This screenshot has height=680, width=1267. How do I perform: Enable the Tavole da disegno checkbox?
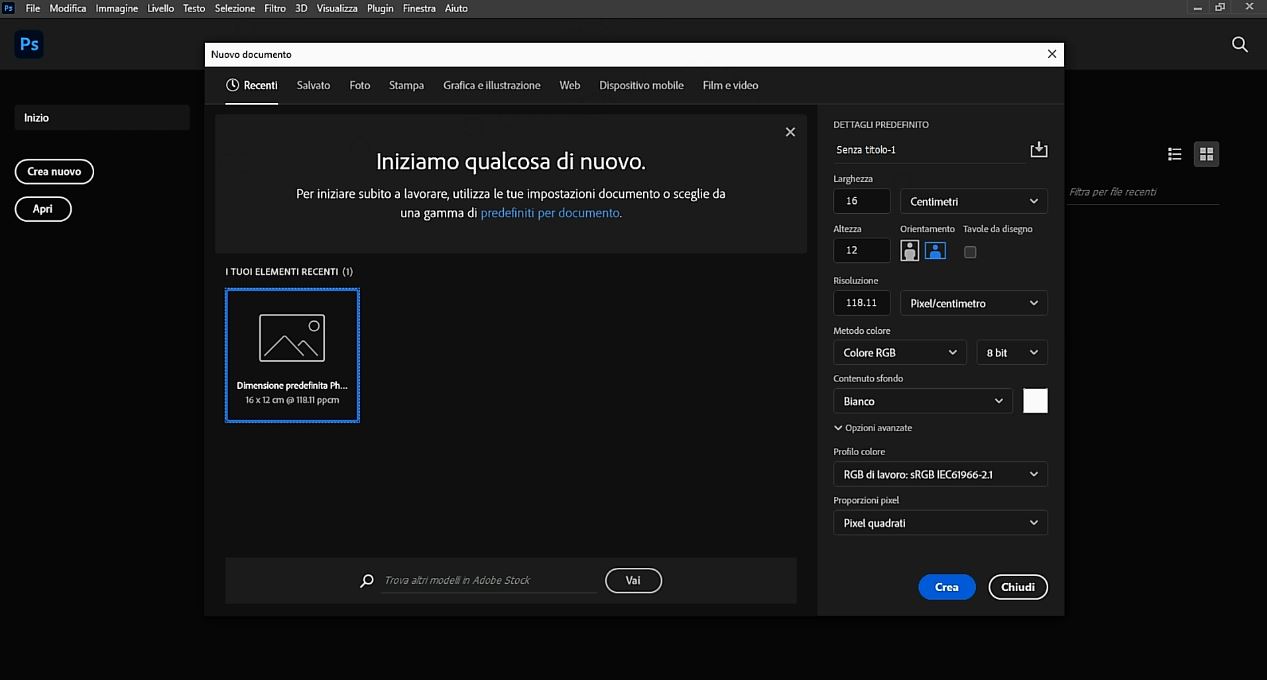click(970, 252)
